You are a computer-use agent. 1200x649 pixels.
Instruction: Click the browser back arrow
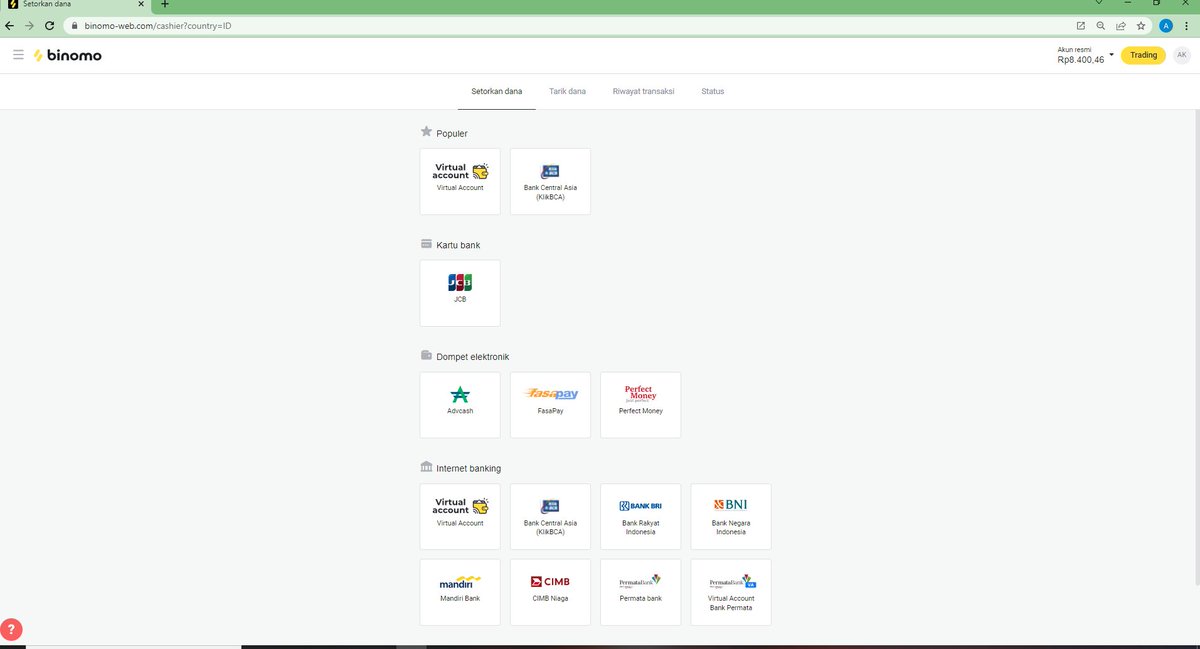tap(10, 26)
